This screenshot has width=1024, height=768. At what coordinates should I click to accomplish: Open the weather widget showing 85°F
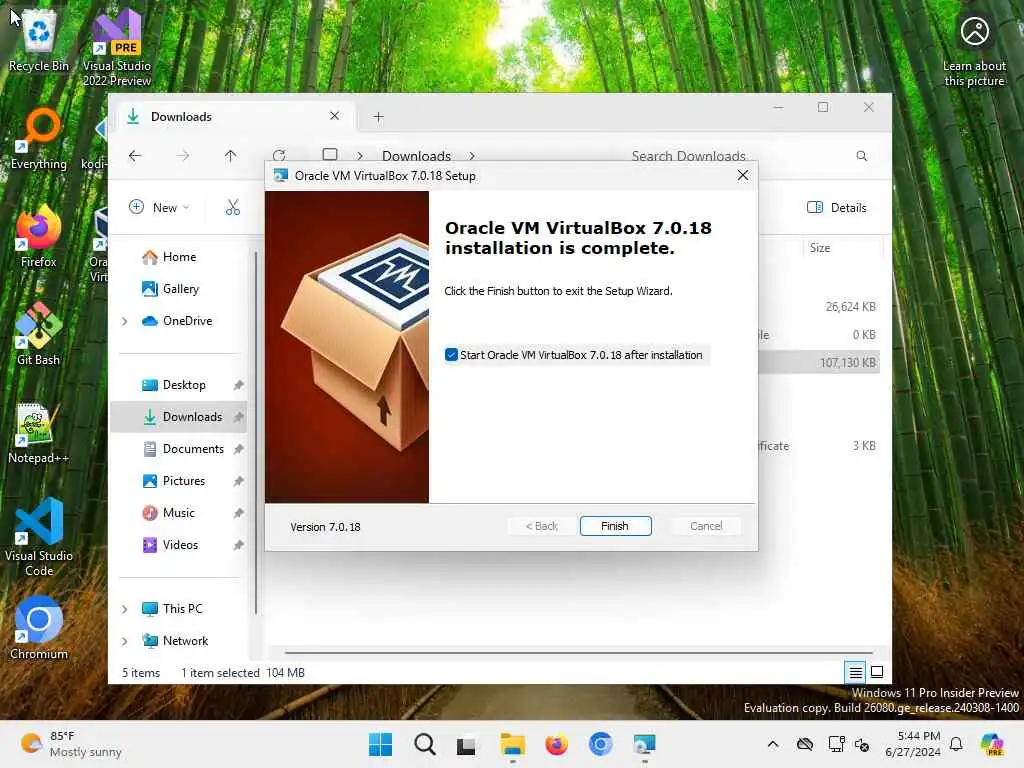coord(71,744)
